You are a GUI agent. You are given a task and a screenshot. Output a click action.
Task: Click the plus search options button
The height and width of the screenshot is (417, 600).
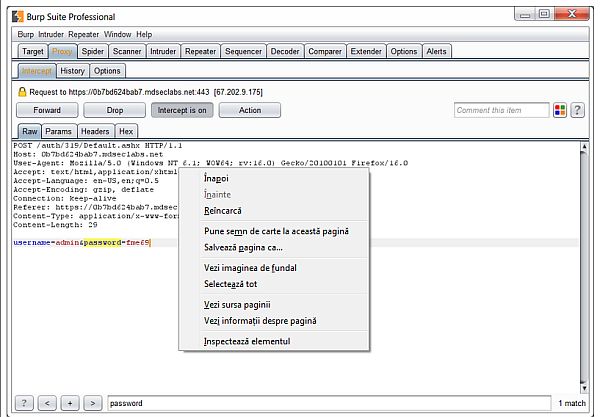click(x=70, y=403)
